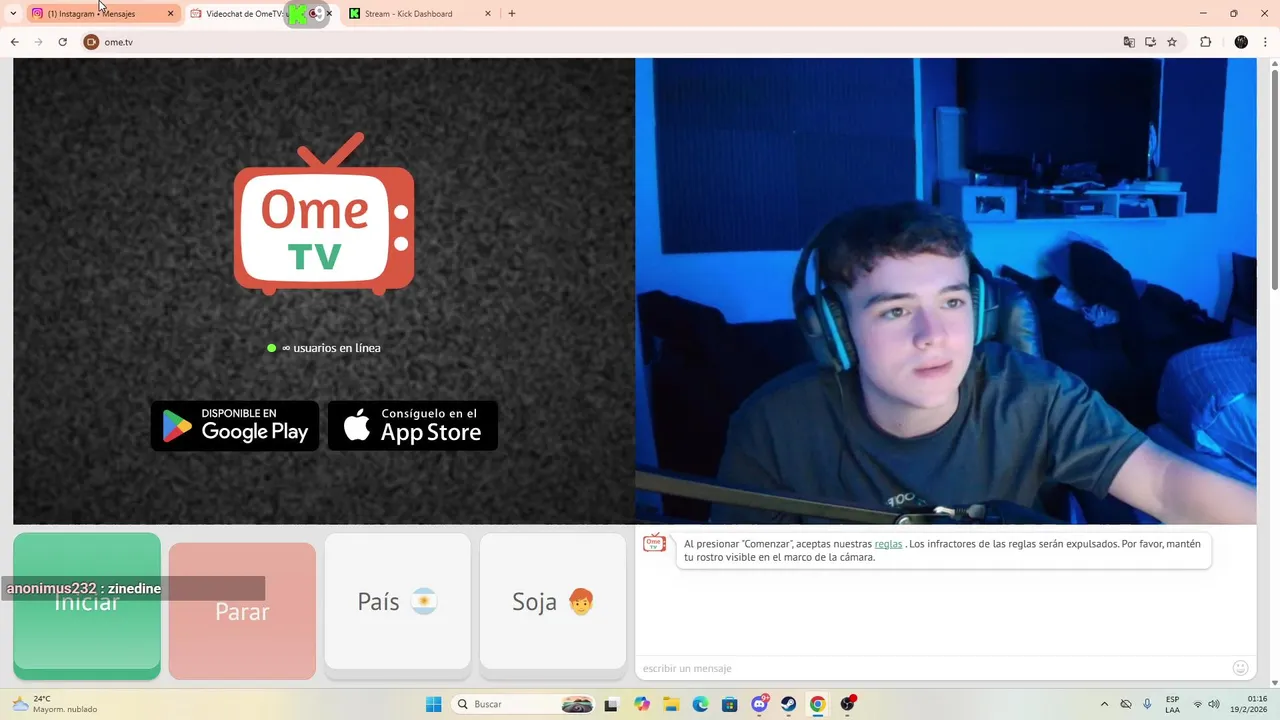Click the microphone in-use tray icon
1280x720 pixels.
1147,704
